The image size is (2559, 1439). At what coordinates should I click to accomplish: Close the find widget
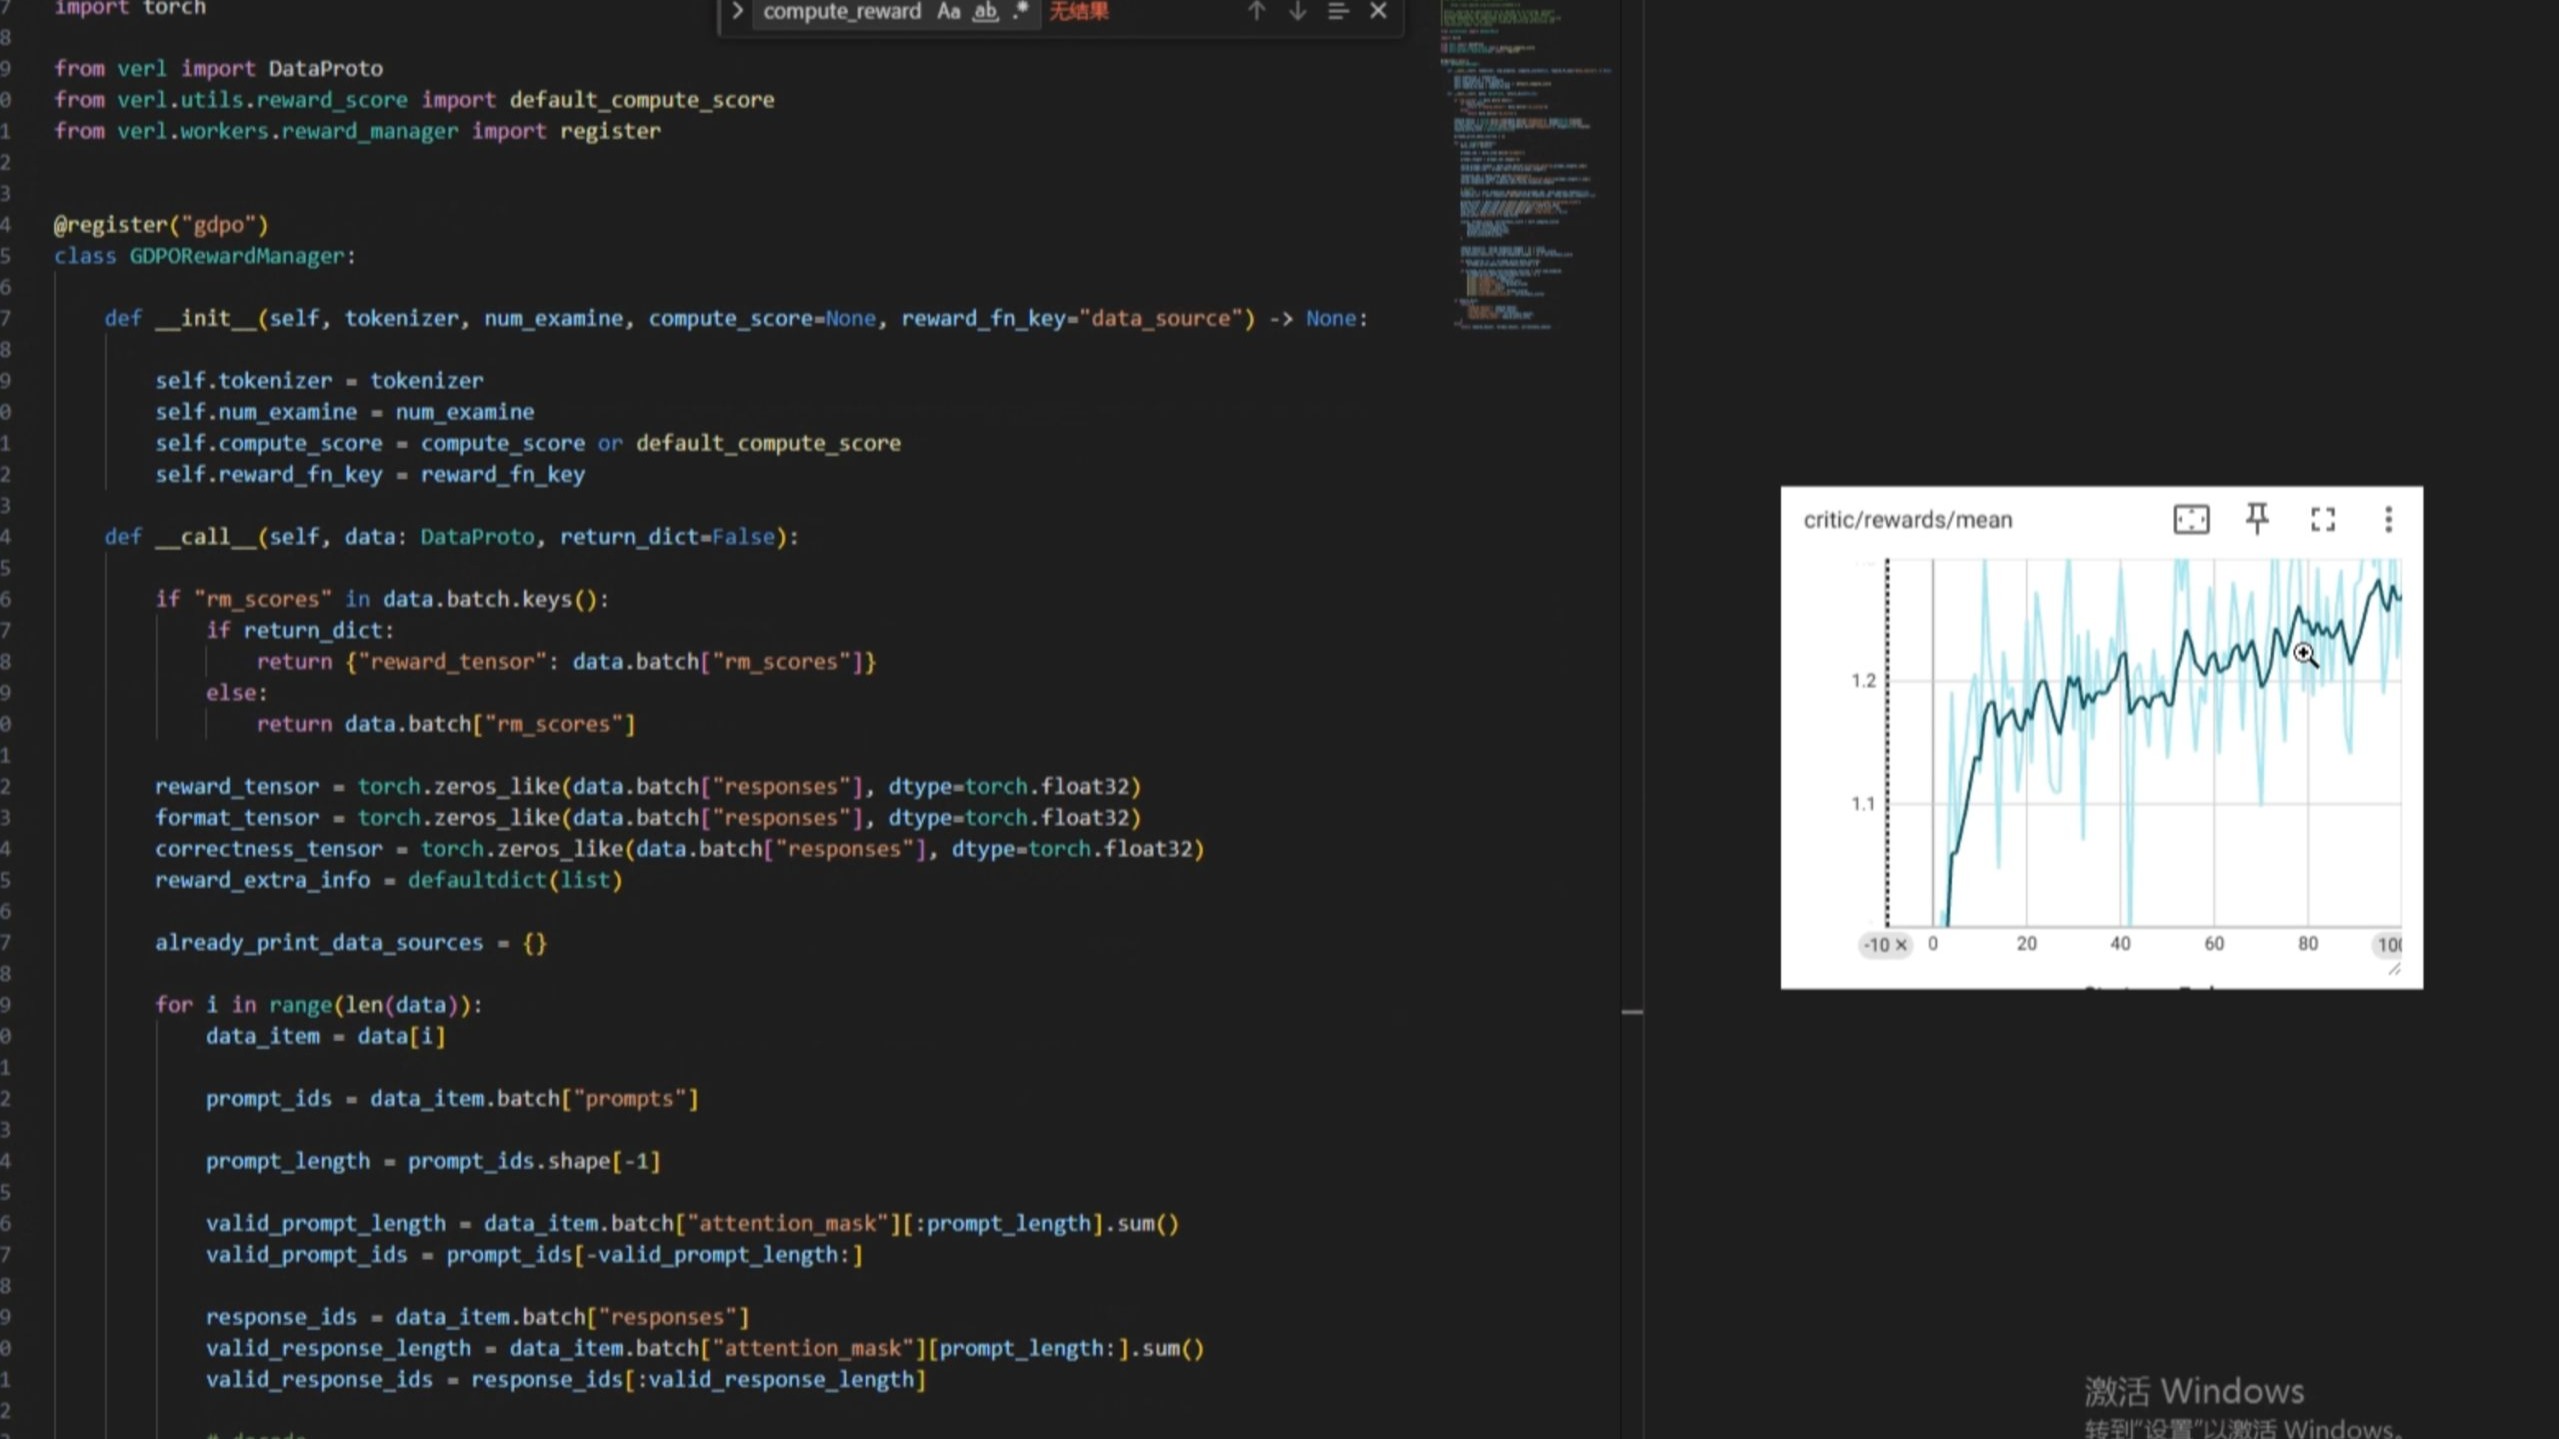(x=1378, y=11)
